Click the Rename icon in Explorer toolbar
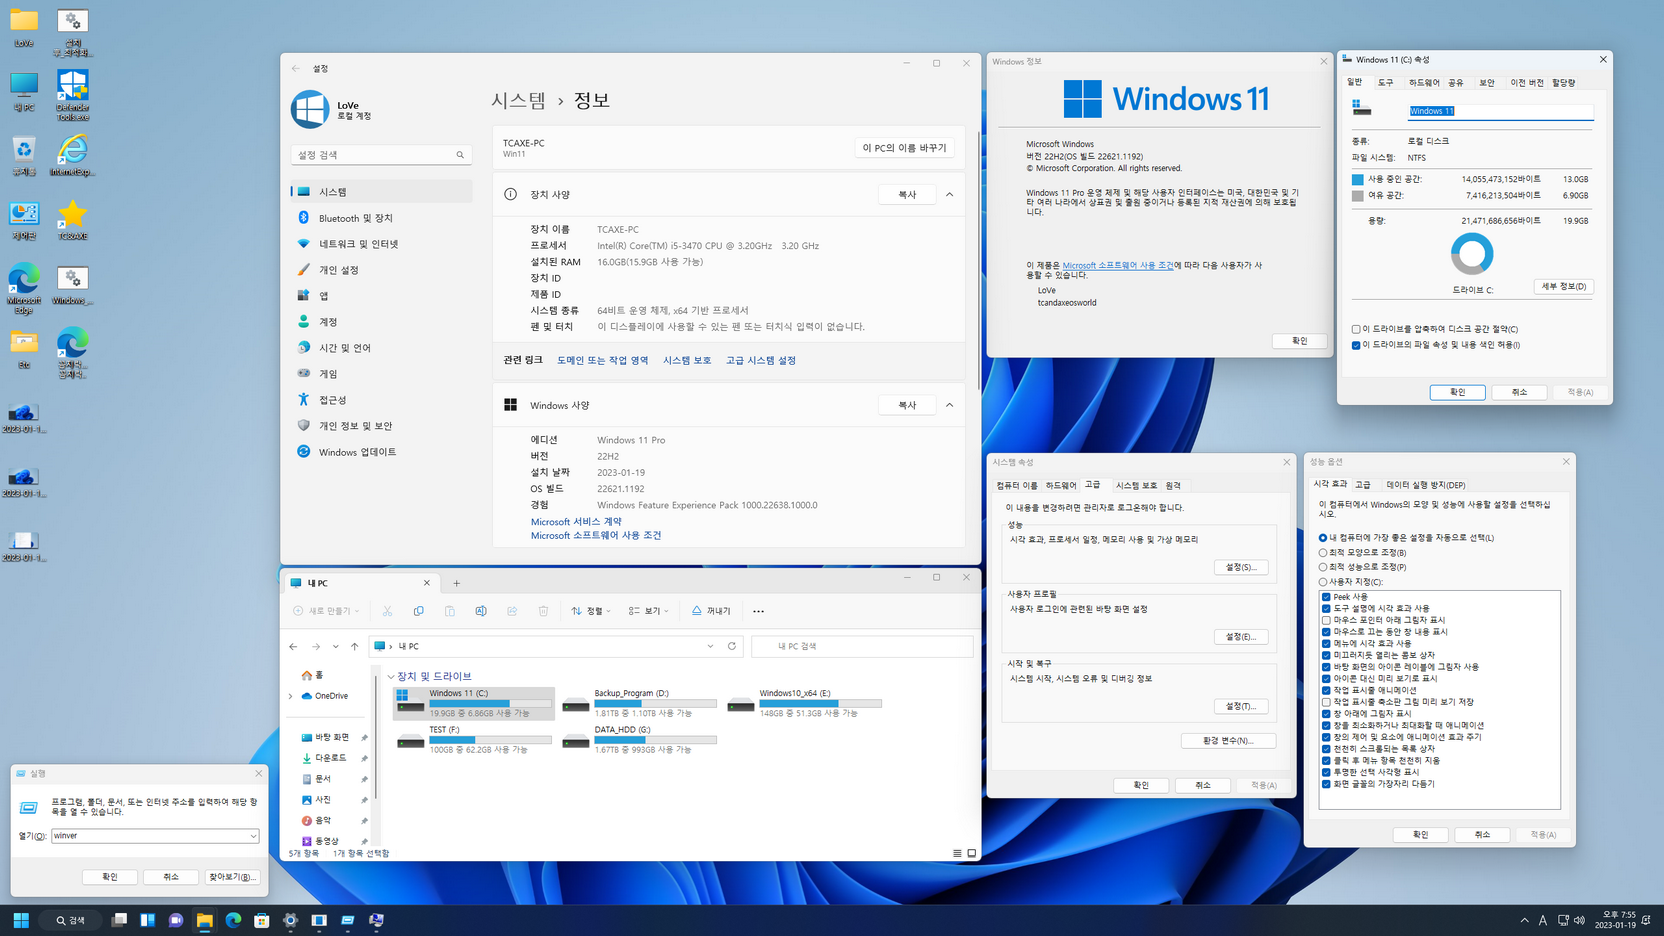Screen dimensions: 1664x936 (481, 611)
